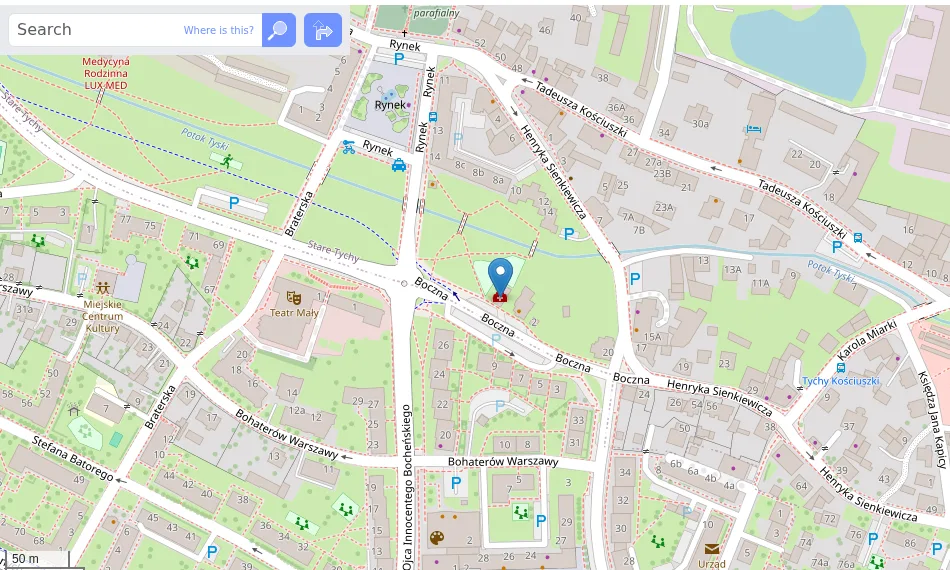Click the parking icon along Stare Tychy road

click(x=234, y=204)
